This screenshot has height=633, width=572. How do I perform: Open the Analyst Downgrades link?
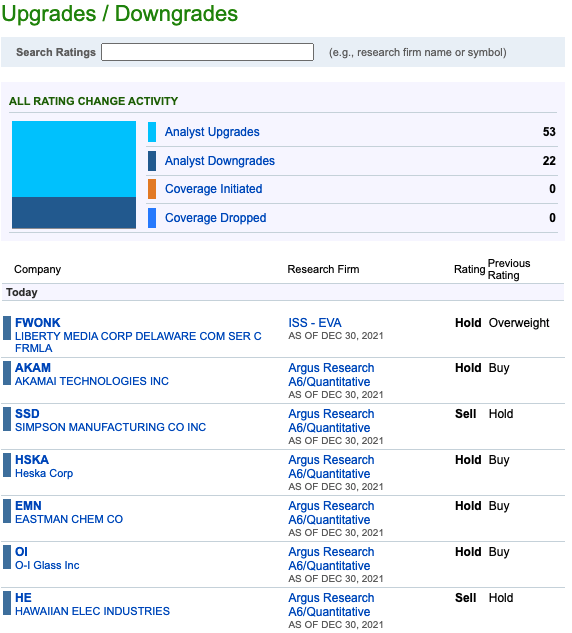tap(220, 161)
